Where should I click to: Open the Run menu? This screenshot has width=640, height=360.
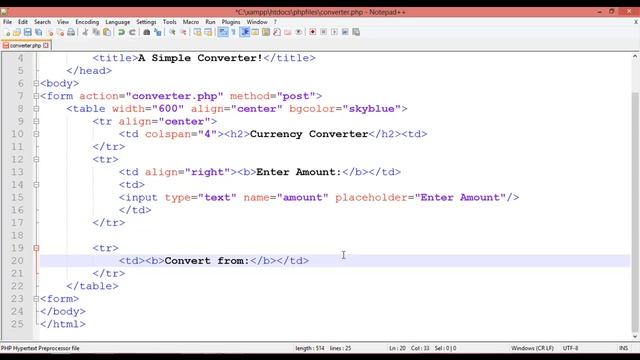point(210,22)
